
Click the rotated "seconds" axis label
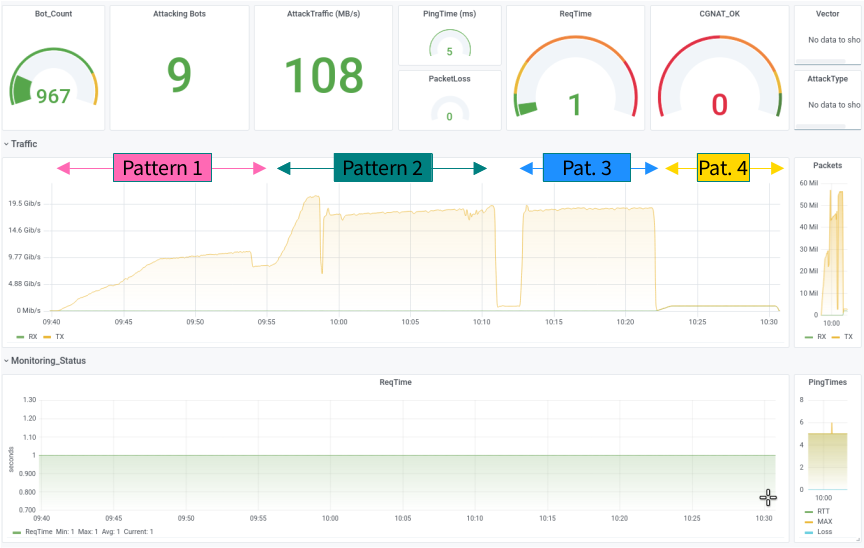click(x=10, y=460)
